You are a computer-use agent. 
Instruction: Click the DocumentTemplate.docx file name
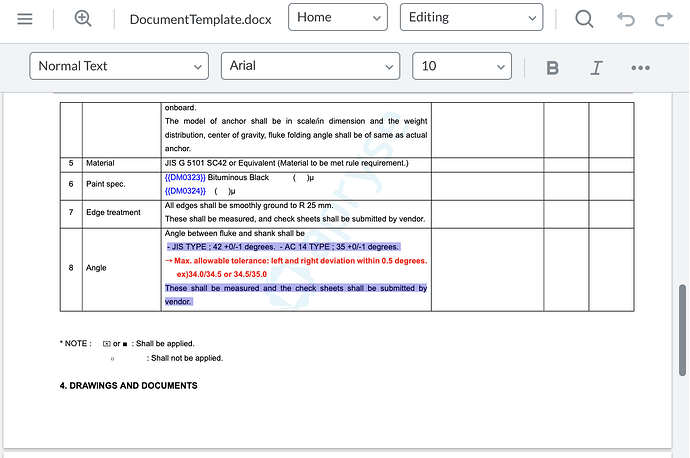pyautogui.click(x=200, y=19)
